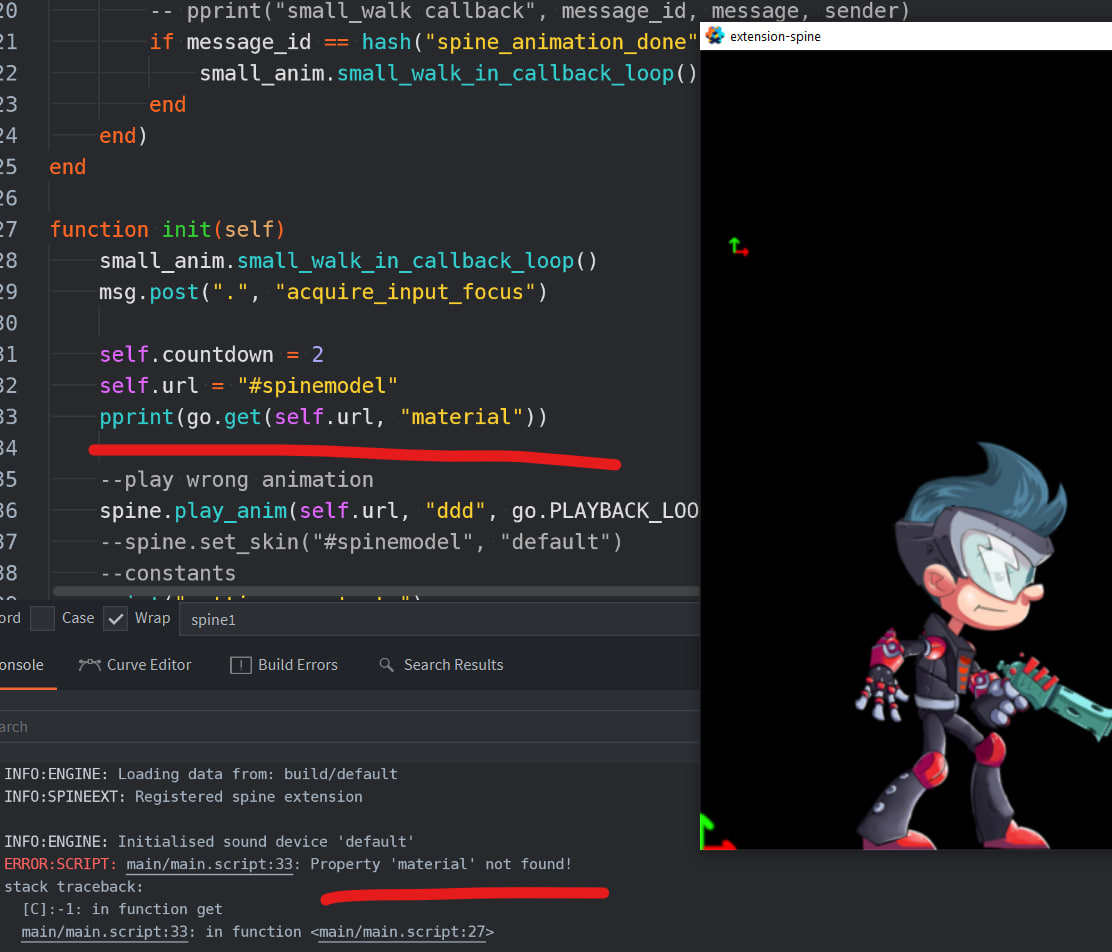Click the Search Results magnifier icon
The width and height of the screenshot is (1112, 952).
[386, 665]
